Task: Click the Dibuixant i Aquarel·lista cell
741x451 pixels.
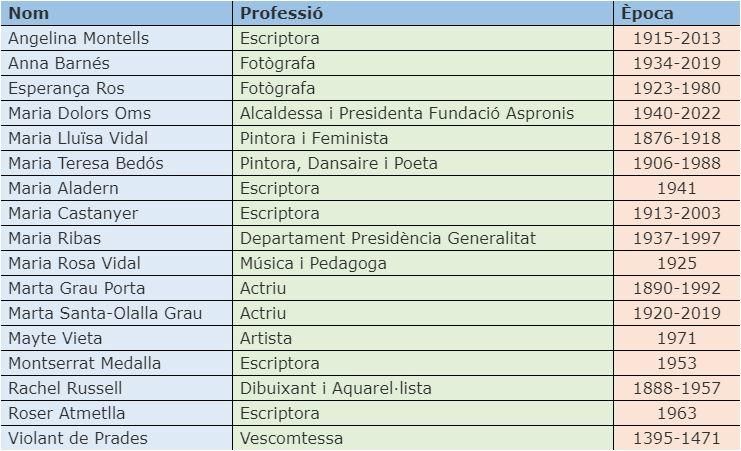Action: [423, 389]
